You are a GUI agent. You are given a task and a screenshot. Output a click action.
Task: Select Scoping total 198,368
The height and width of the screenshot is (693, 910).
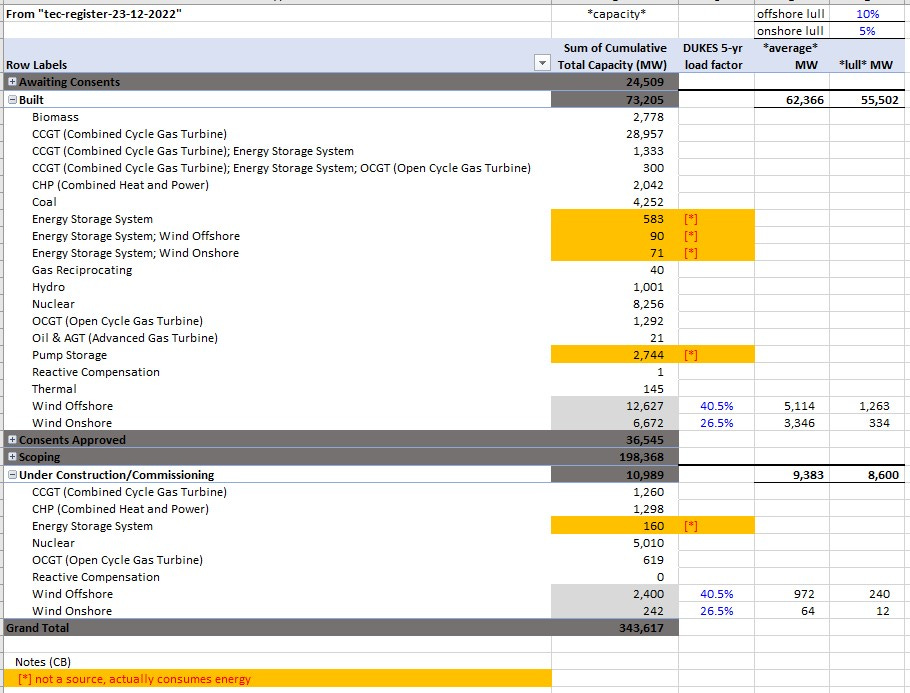pos(615,457)
